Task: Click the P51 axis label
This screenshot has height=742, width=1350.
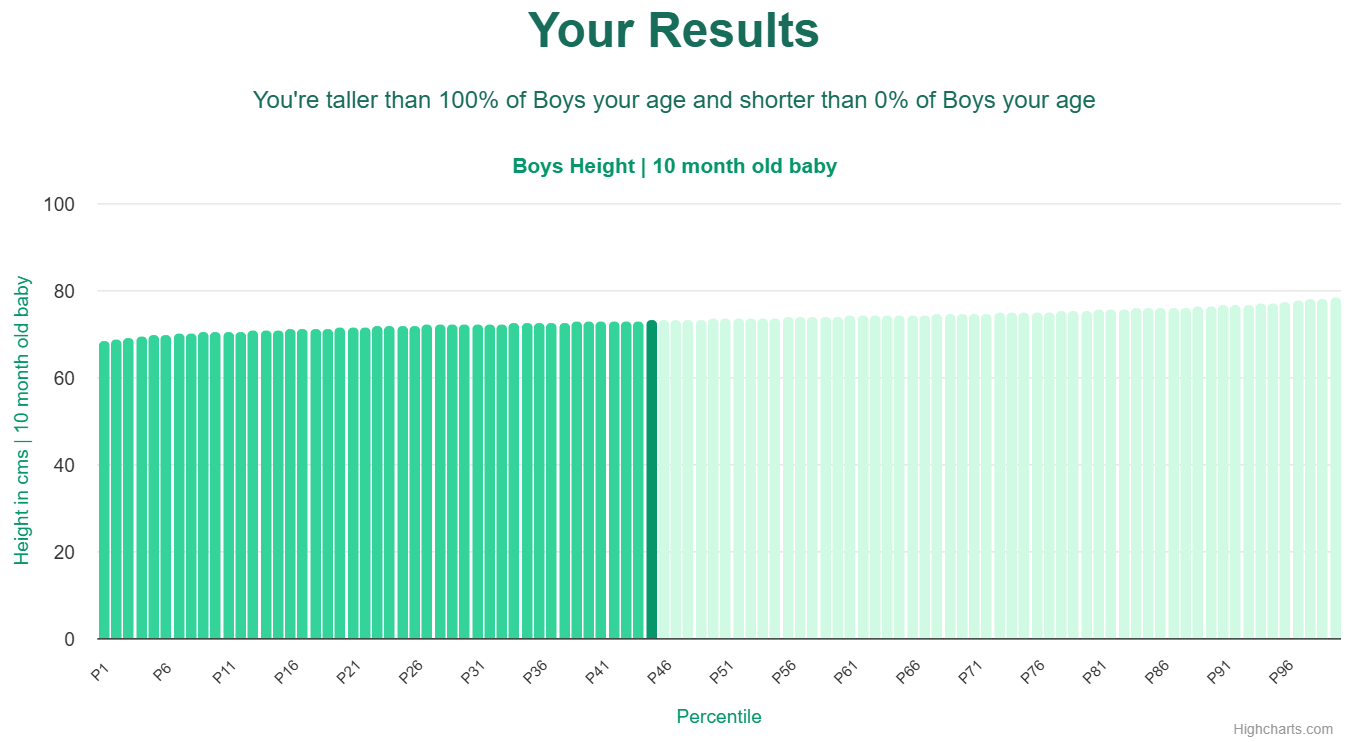Action: click(x=721, y=672)
